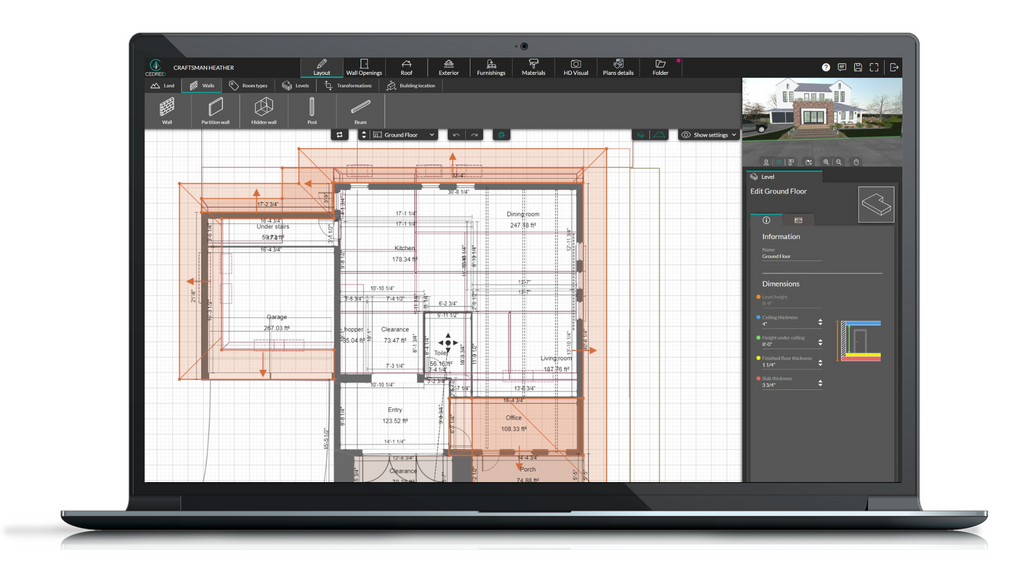1024x576 pixels.
Task: Open the feedback chat icon
Action: [x=842, y=67]
